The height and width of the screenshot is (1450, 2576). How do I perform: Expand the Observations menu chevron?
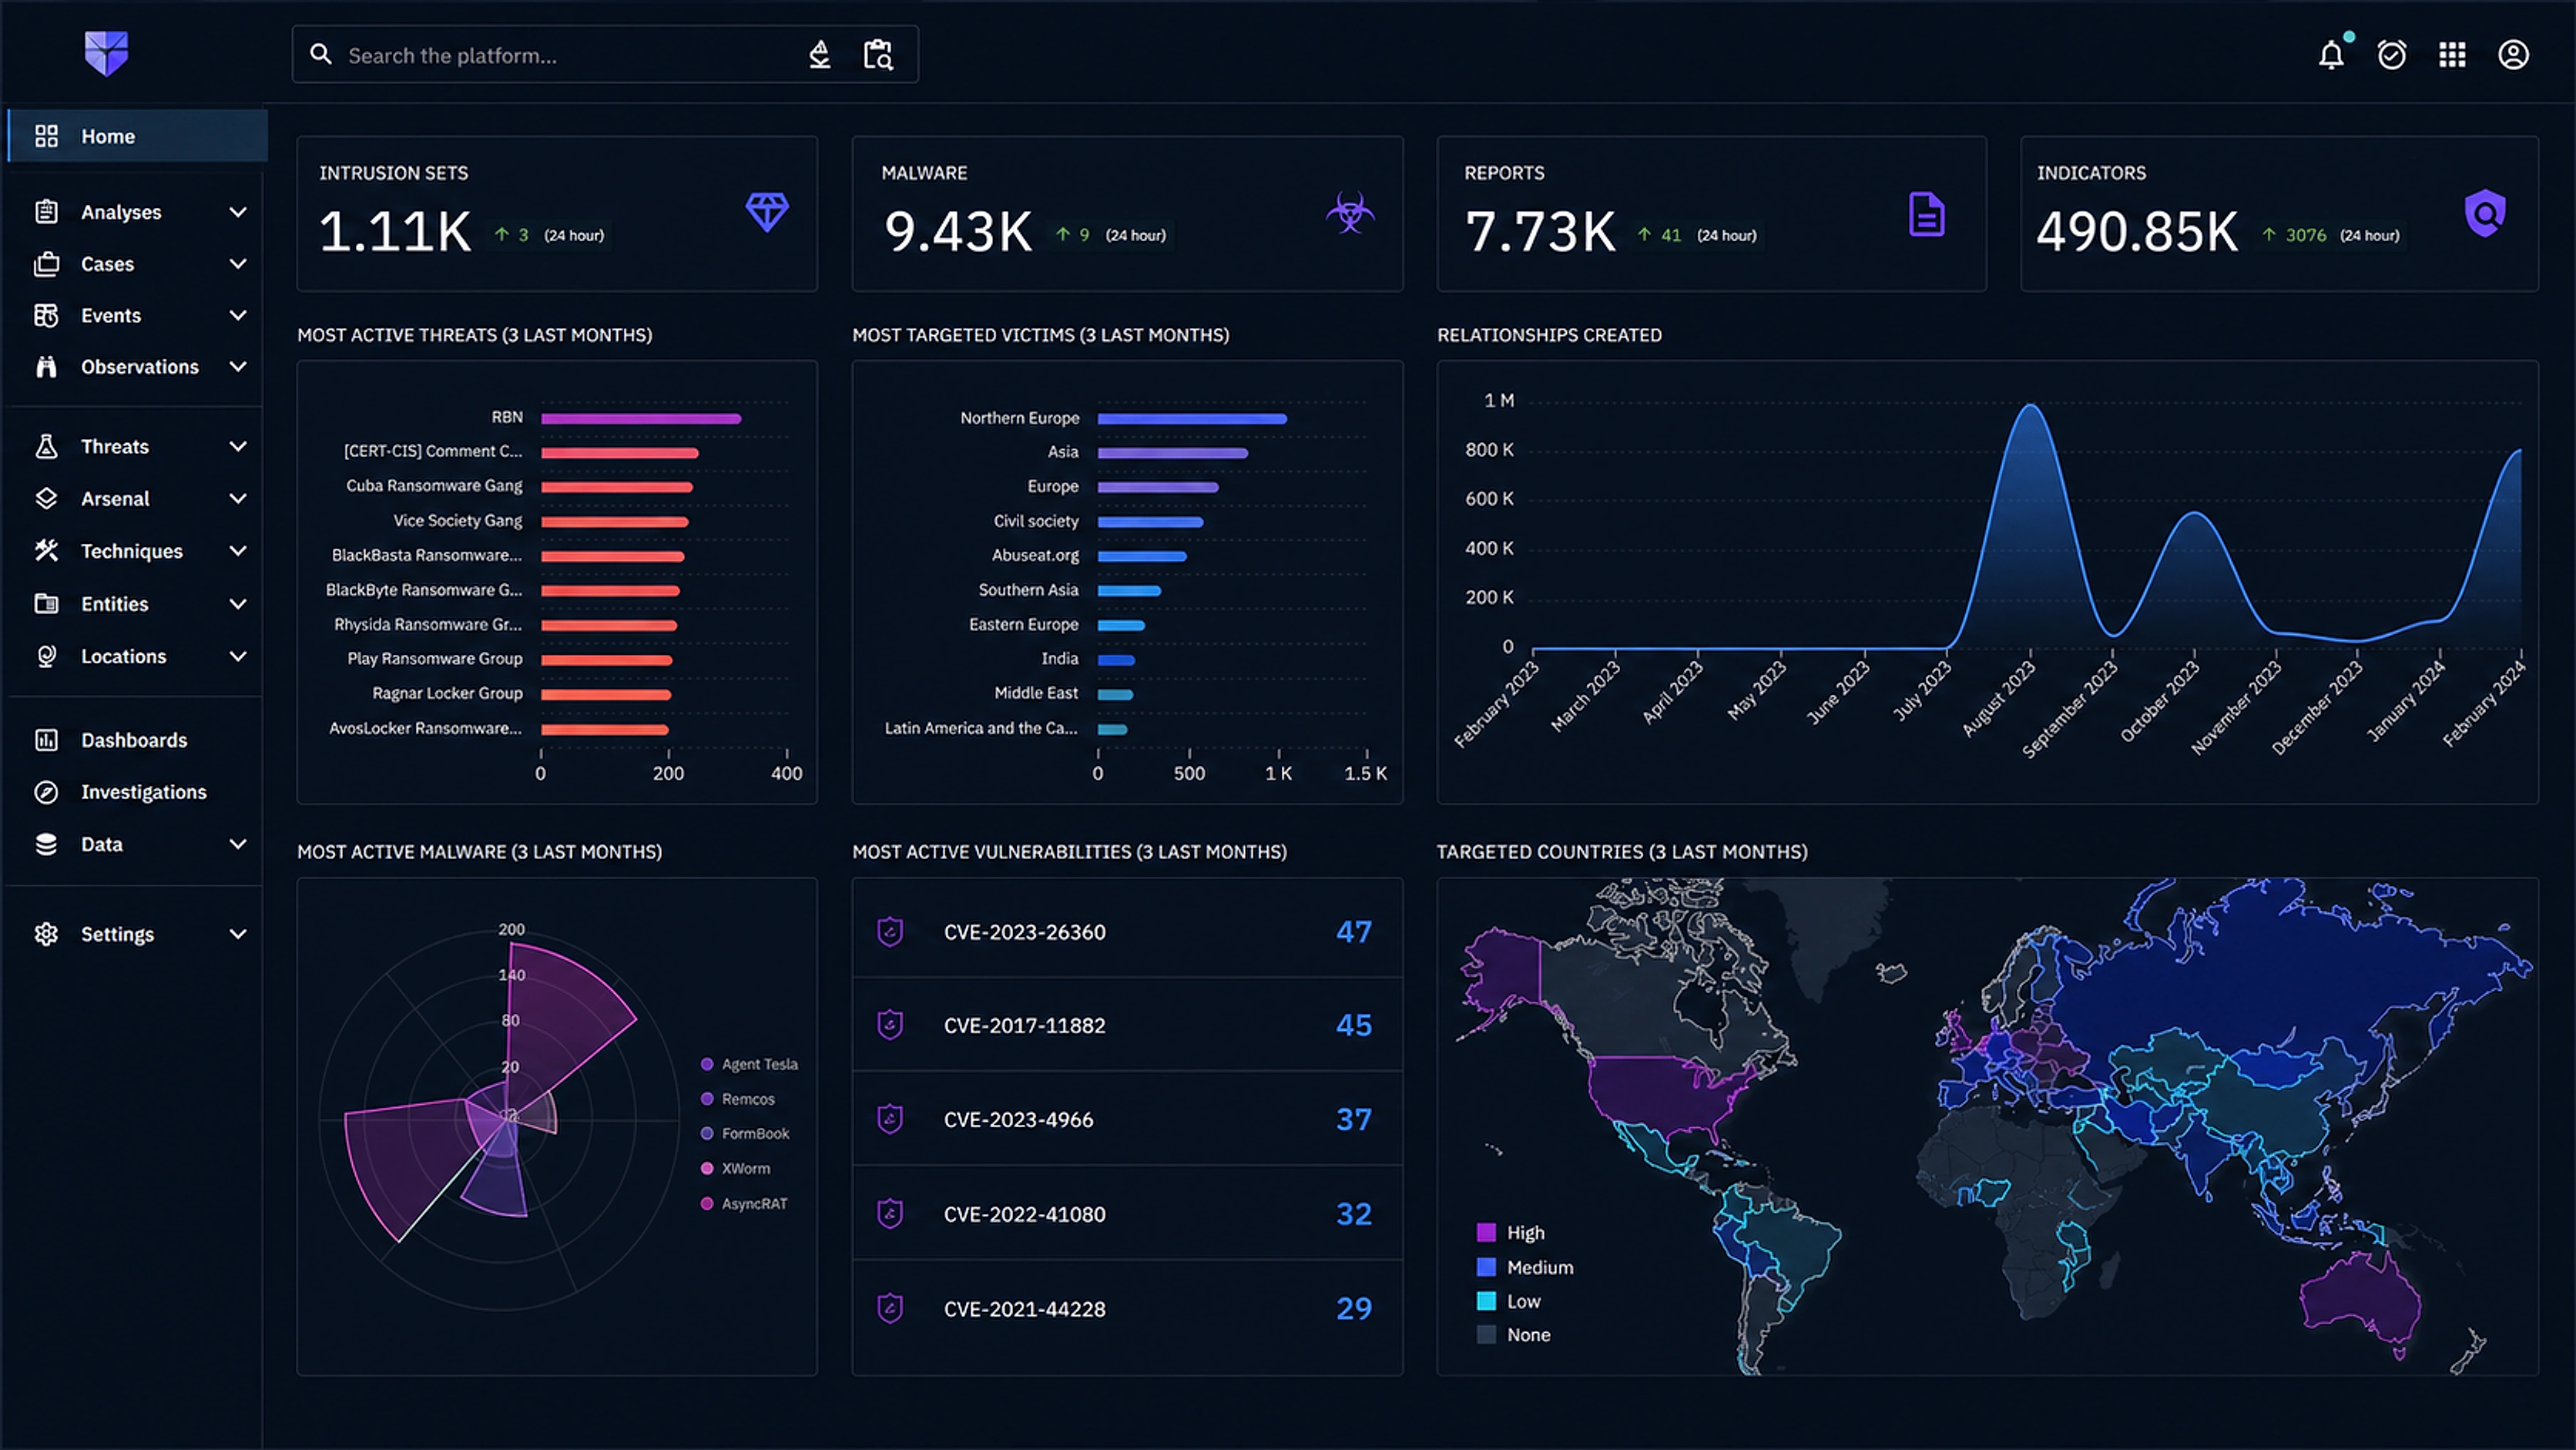pos(238,367)
